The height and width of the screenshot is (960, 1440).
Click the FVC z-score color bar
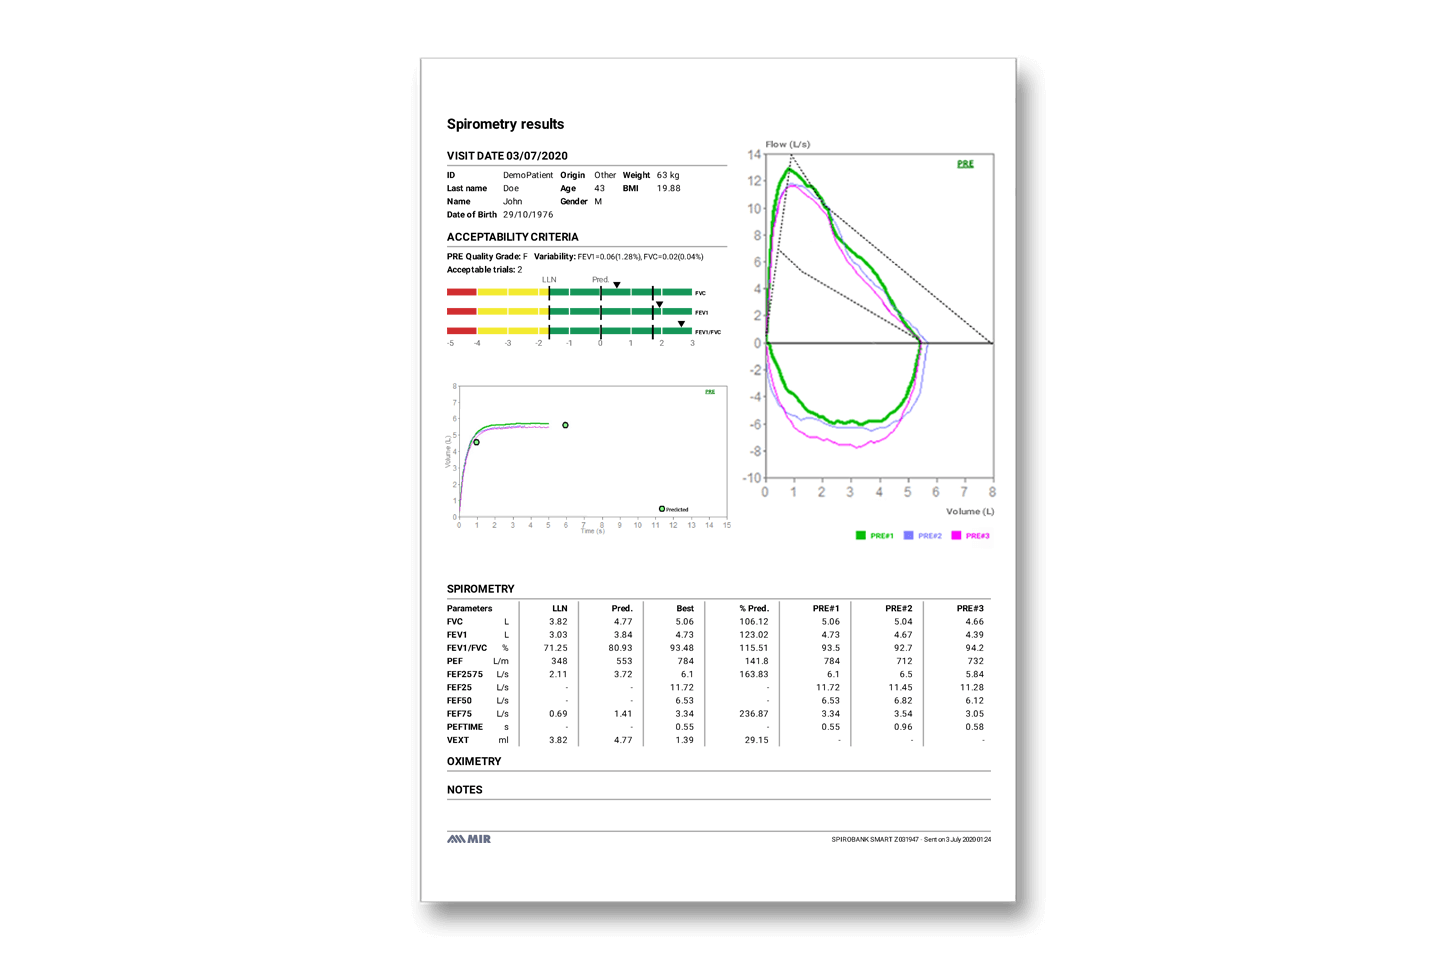(569, 292)
